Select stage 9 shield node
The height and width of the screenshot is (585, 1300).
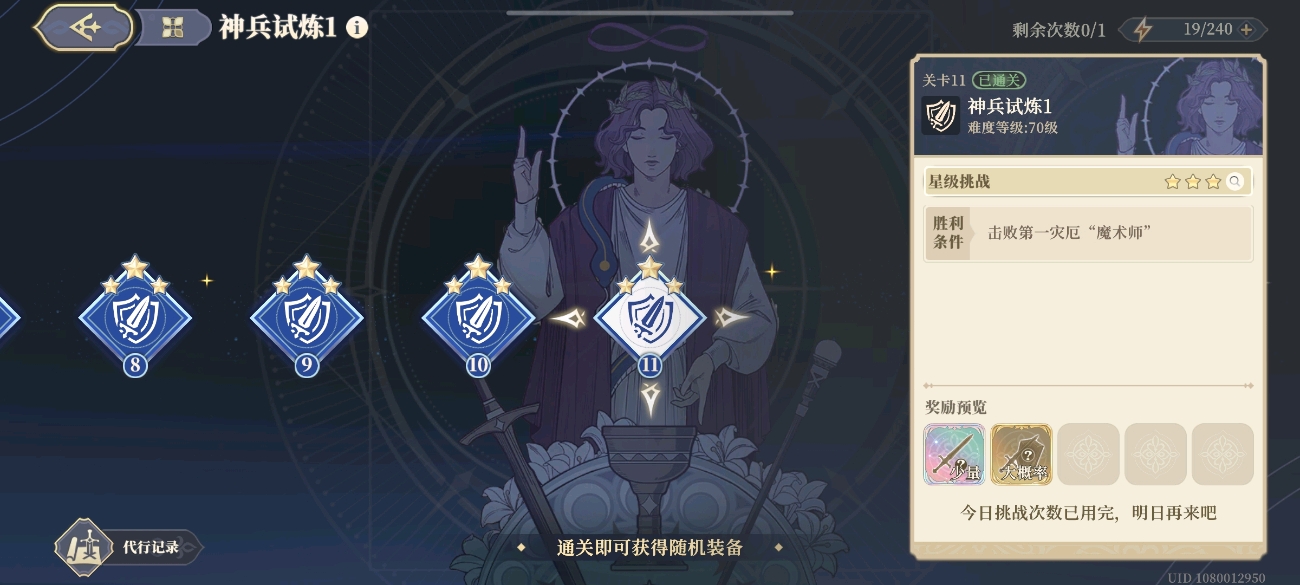(307, 316)
